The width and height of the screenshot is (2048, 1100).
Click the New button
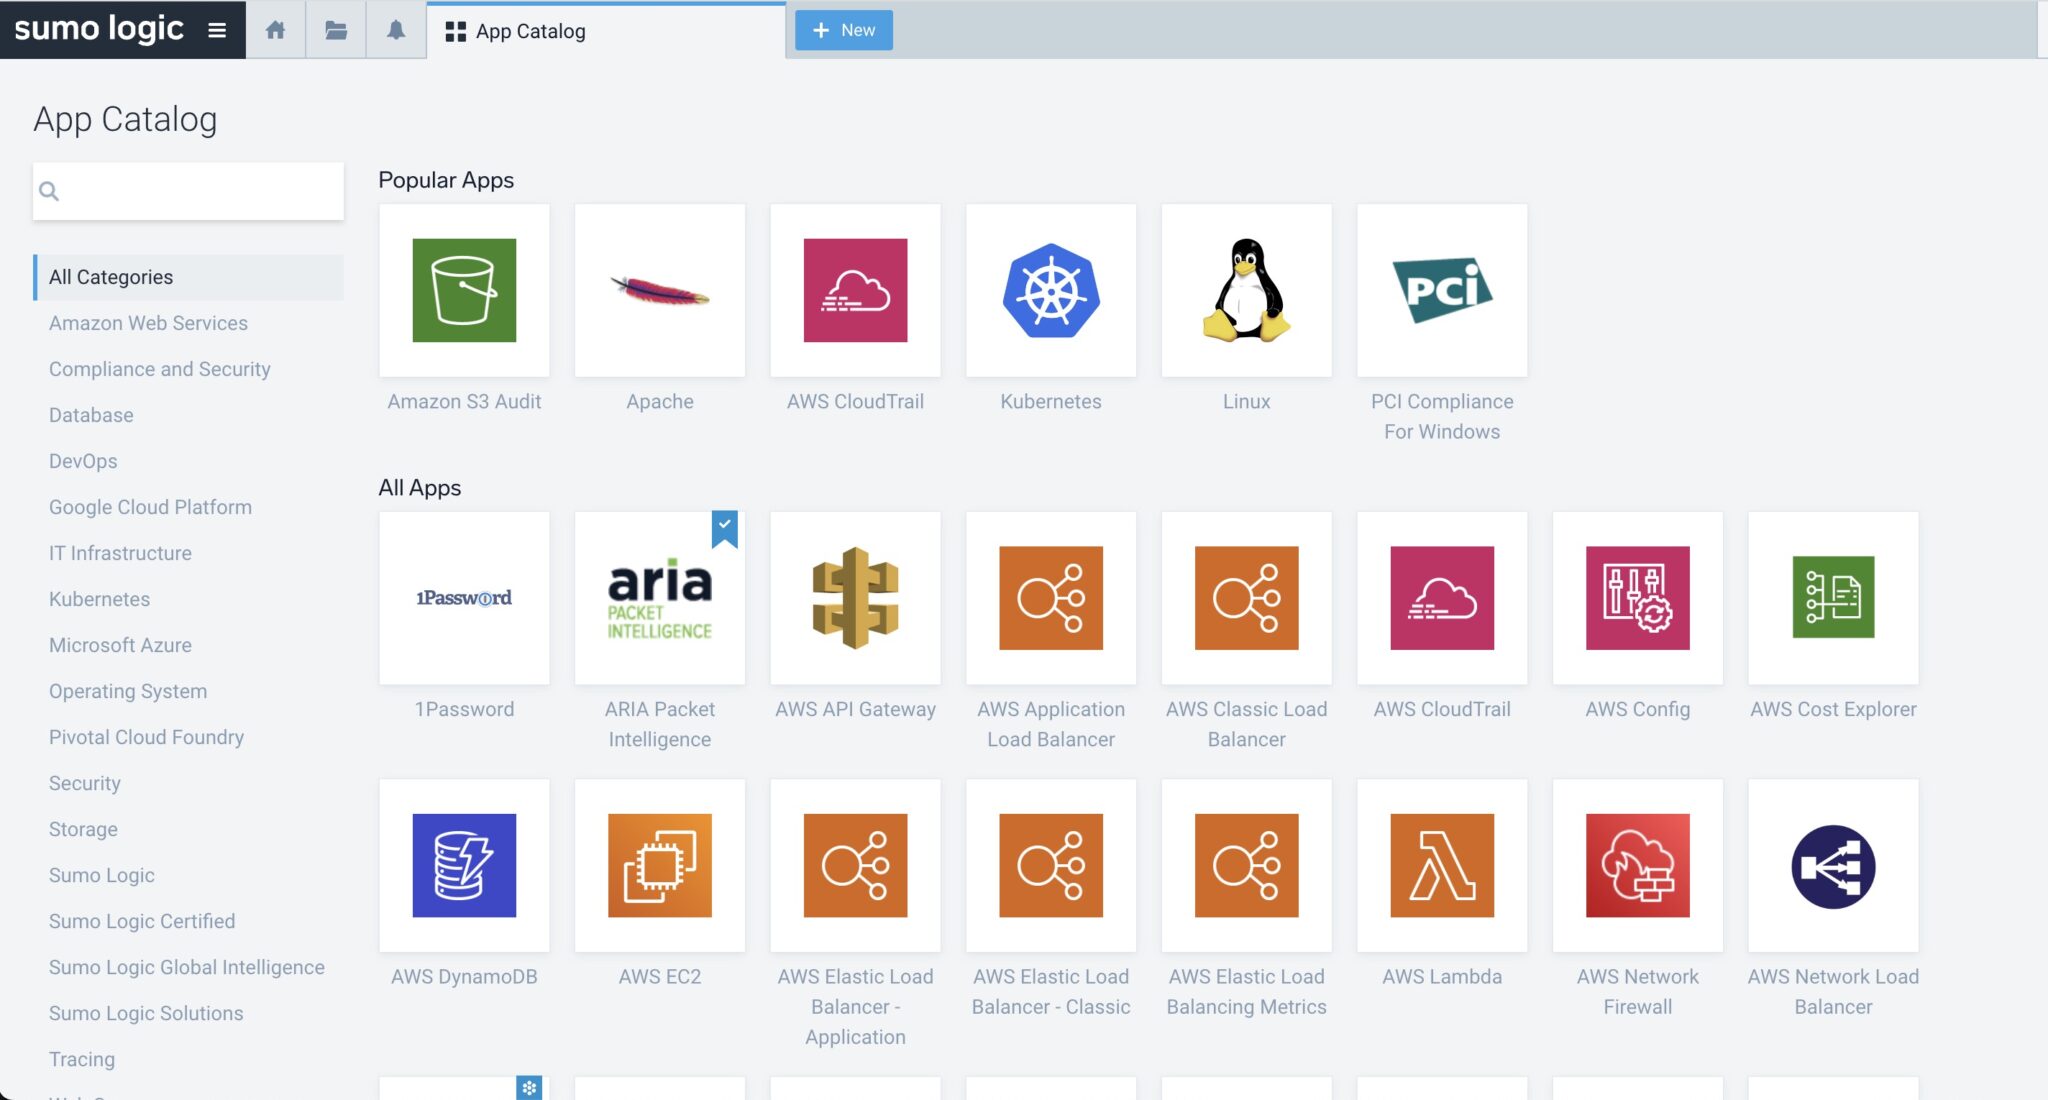[x=843, y=30]
